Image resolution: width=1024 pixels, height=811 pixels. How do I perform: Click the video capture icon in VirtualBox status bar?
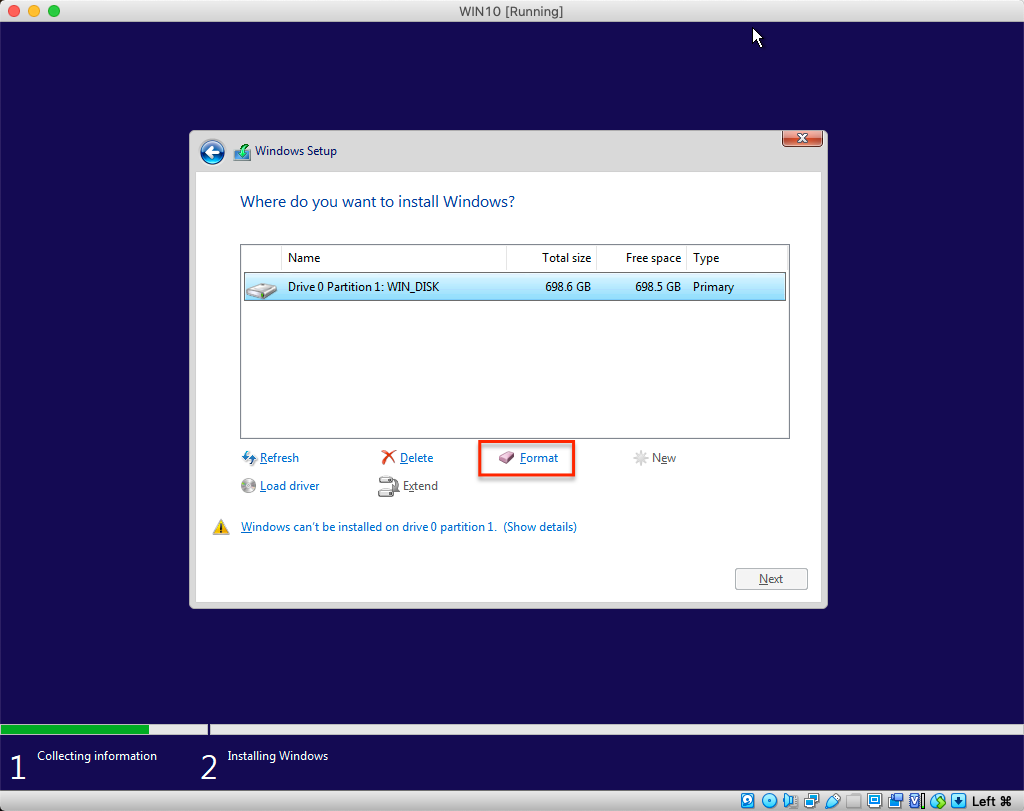point(895,801)
